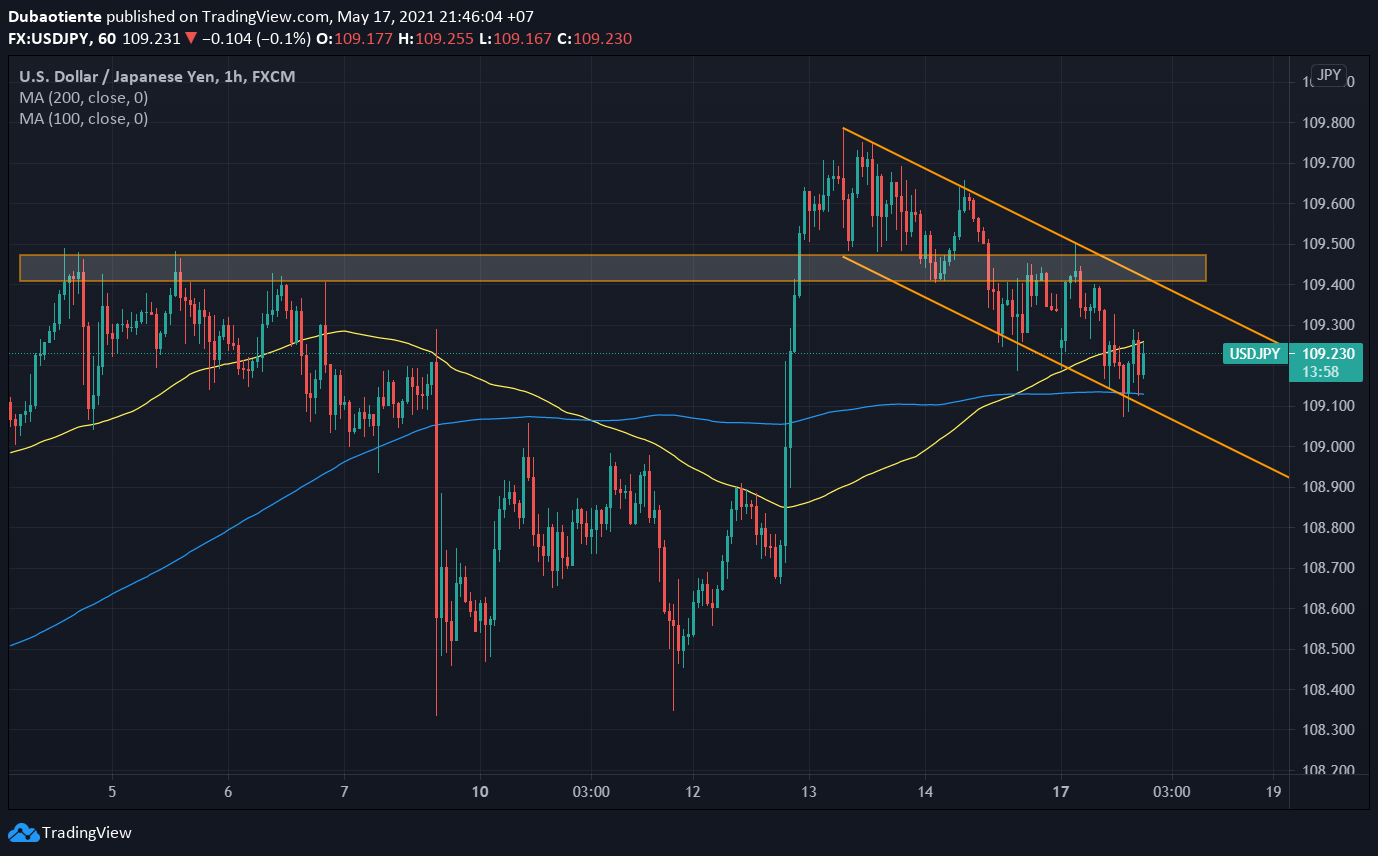Click the L:109.167 low value in header

(x=514, y=39)
